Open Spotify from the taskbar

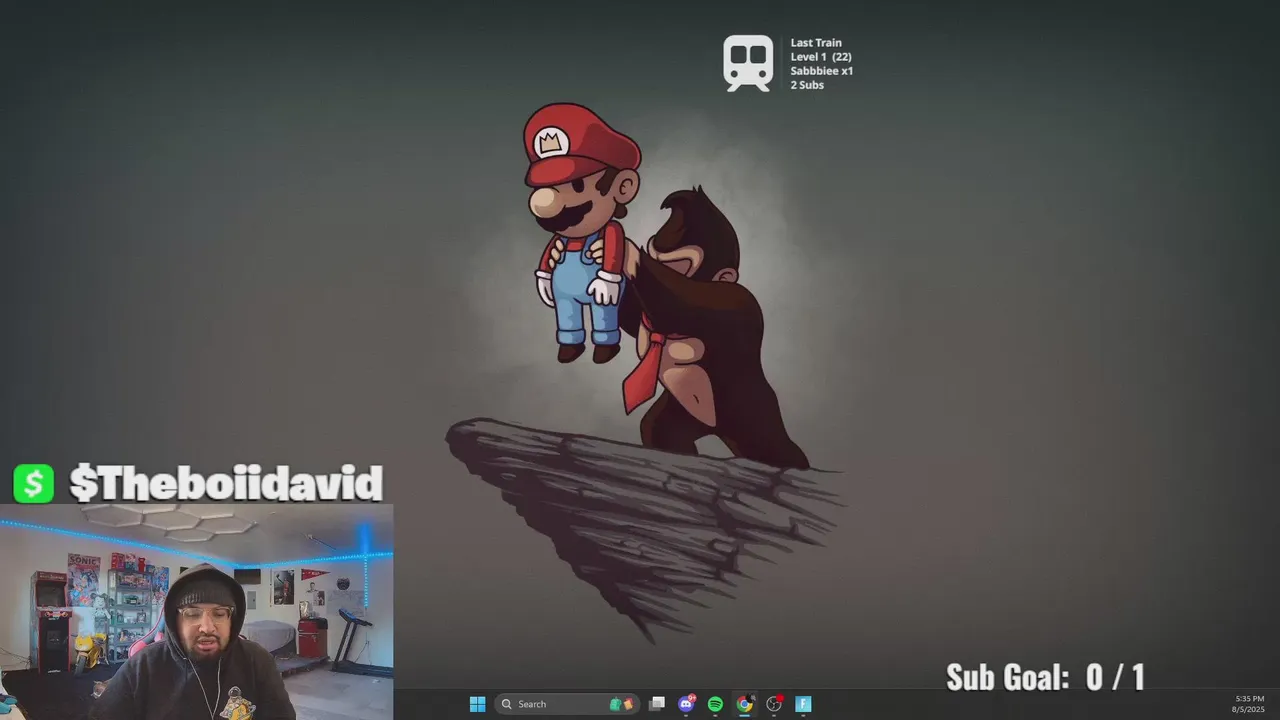tap(715, 704)
